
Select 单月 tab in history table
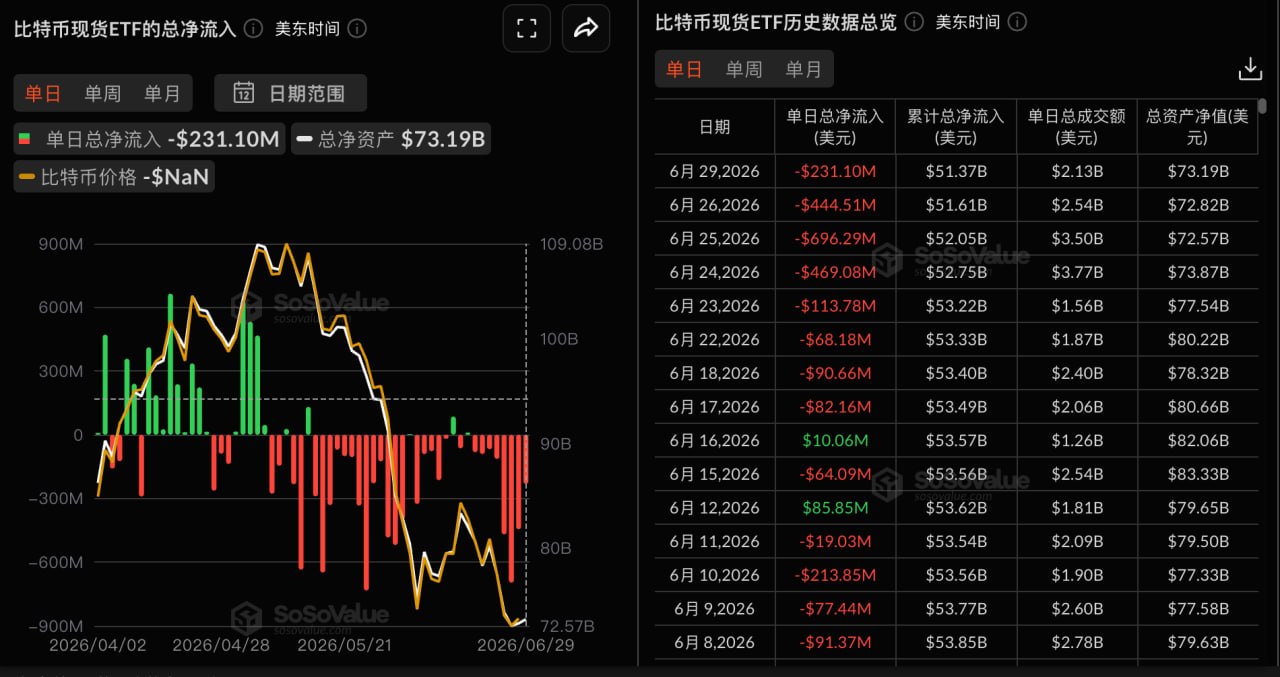point(804,69)
